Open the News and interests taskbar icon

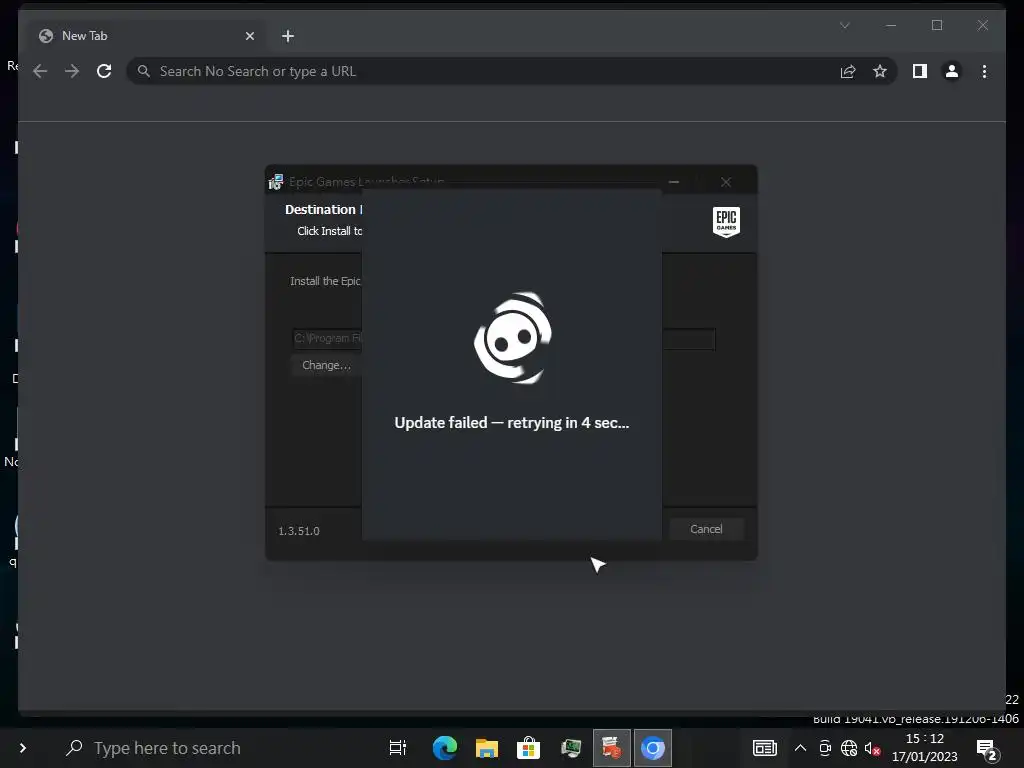pyautogui.click(x=765, y=748)
